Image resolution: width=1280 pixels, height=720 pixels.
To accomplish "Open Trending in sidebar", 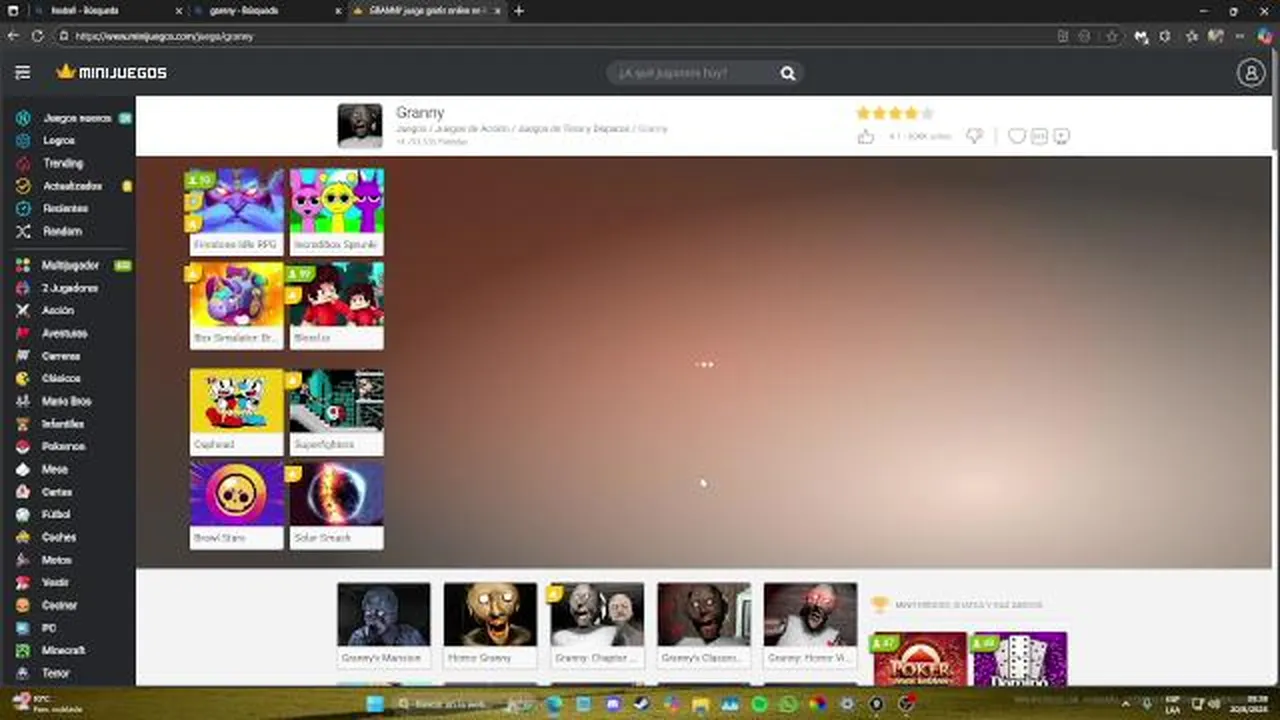I will click(x=63, y=163).
